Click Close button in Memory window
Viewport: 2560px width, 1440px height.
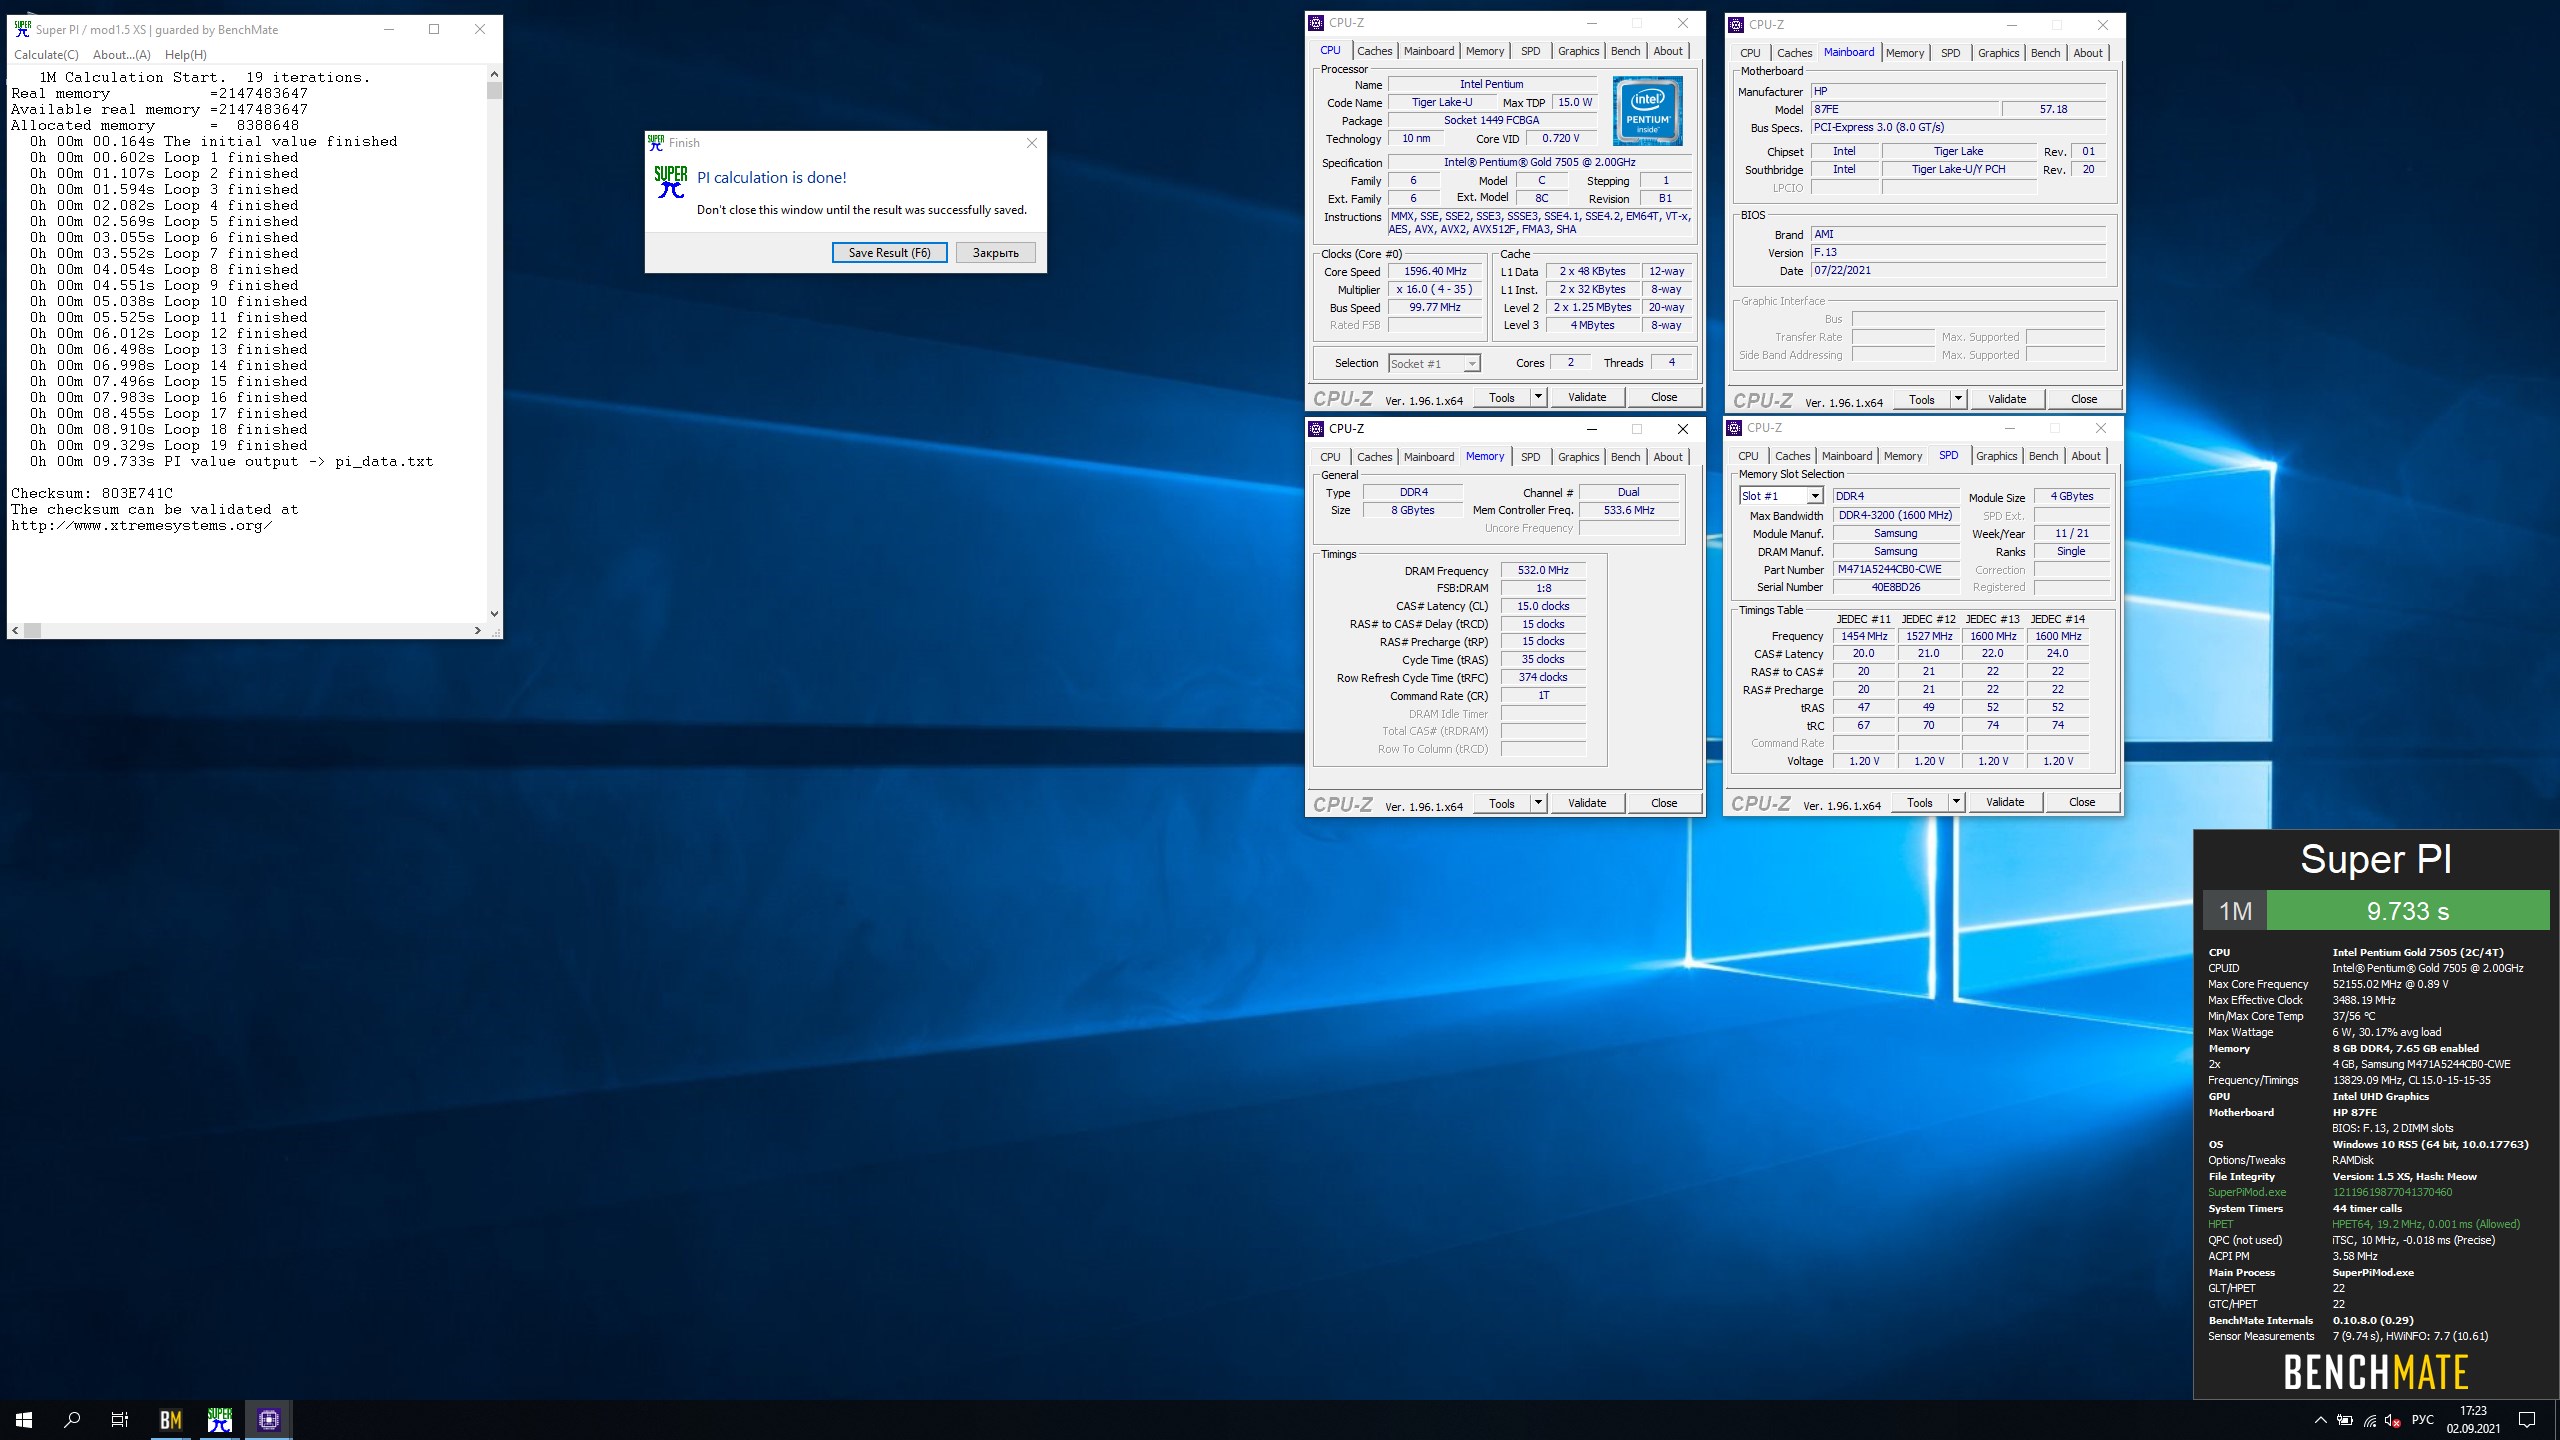pos(1664,804)
